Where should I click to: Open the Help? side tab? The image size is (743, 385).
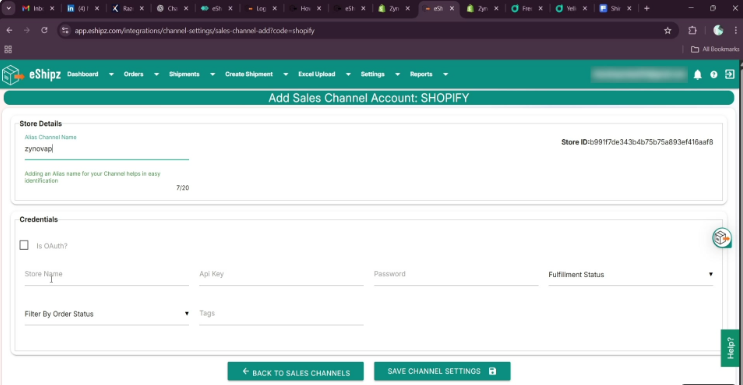730,348
